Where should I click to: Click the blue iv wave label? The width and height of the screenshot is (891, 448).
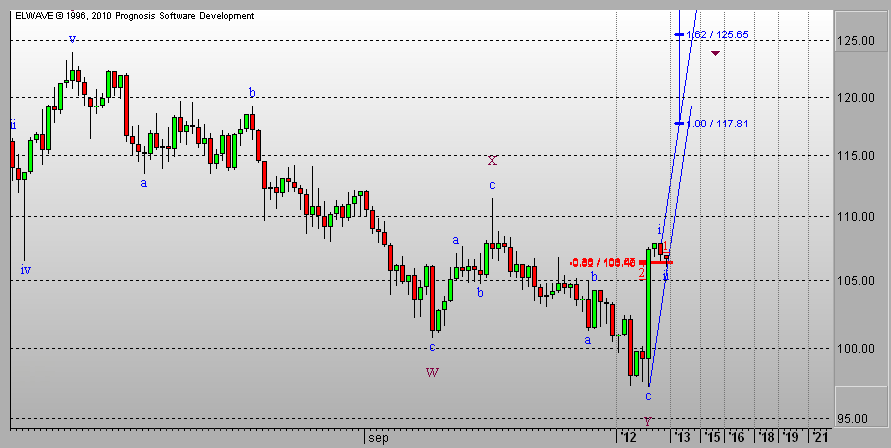pyautogui.click(x=25, y=269)
